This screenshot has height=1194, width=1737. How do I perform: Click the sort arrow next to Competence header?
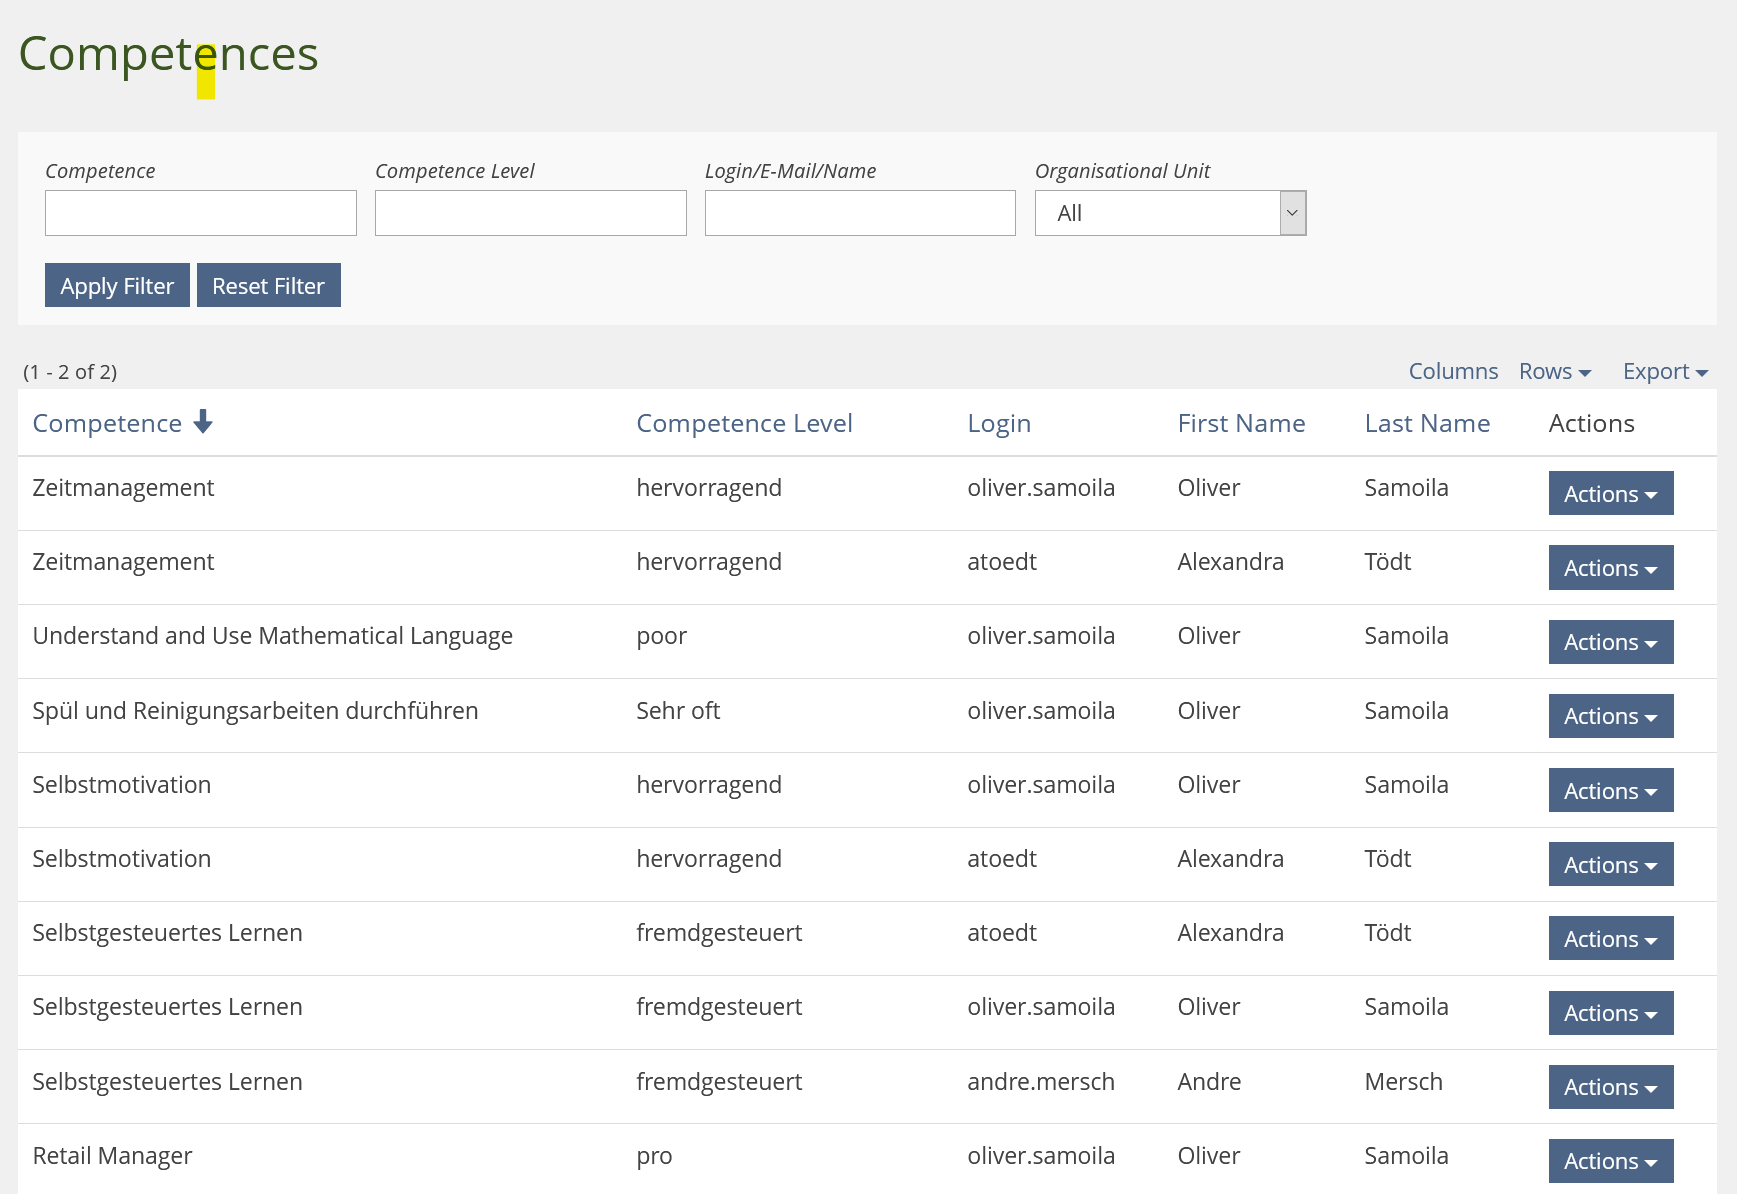pyautogui.click(x=203, y=422)
